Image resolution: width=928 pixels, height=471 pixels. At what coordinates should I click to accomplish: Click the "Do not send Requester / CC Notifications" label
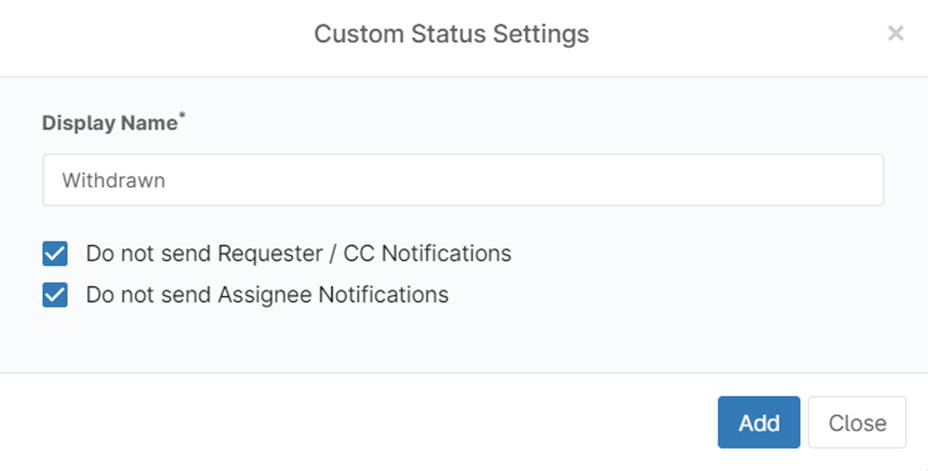(298, 254)
